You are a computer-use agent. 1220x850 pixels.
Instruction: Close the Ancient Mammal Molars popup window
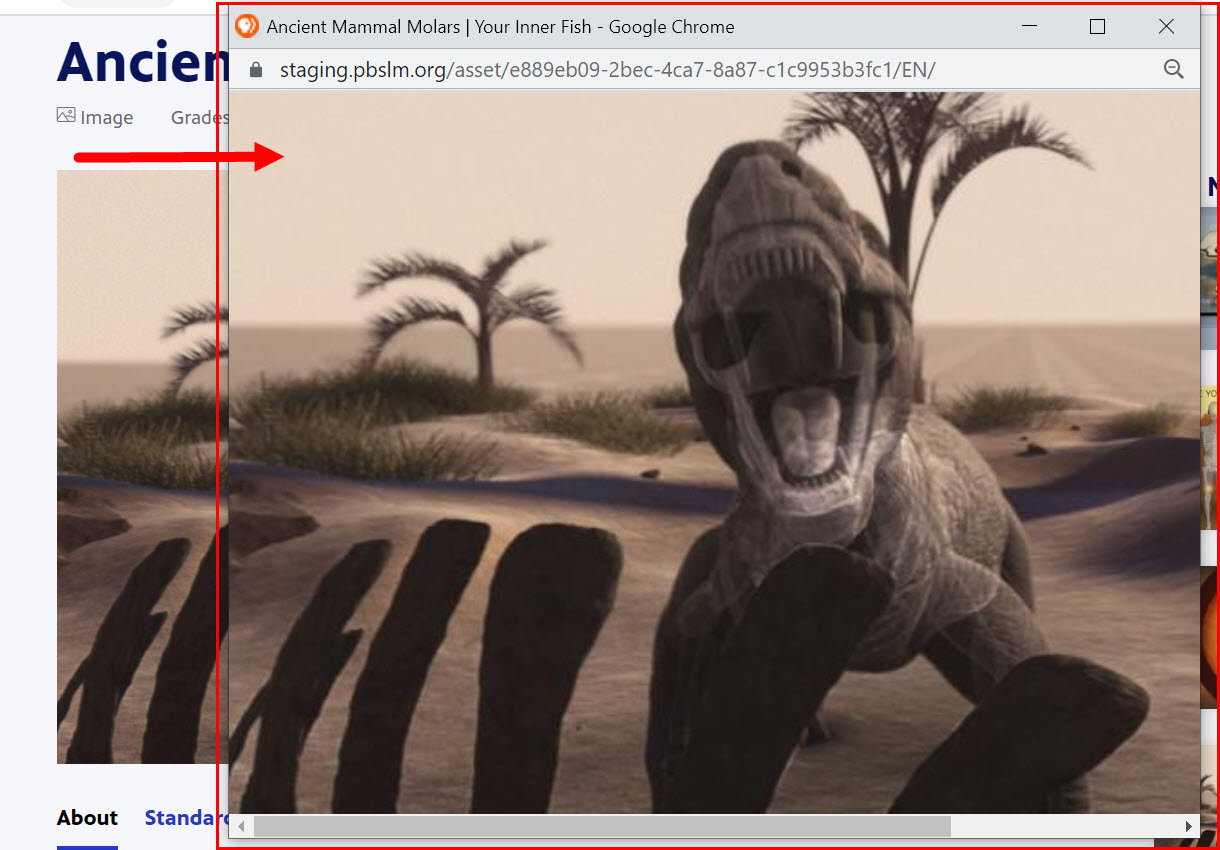(1166, 27)
